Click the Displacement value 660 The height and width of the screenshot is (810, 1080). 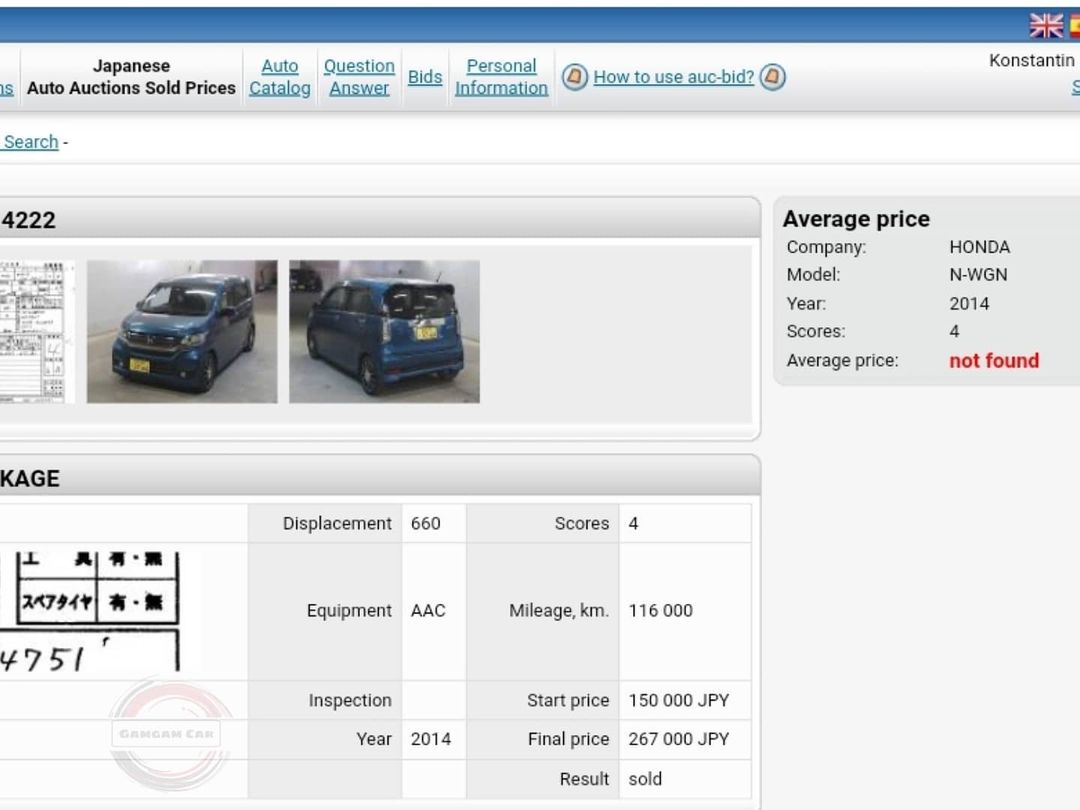[x=425, y=523]
